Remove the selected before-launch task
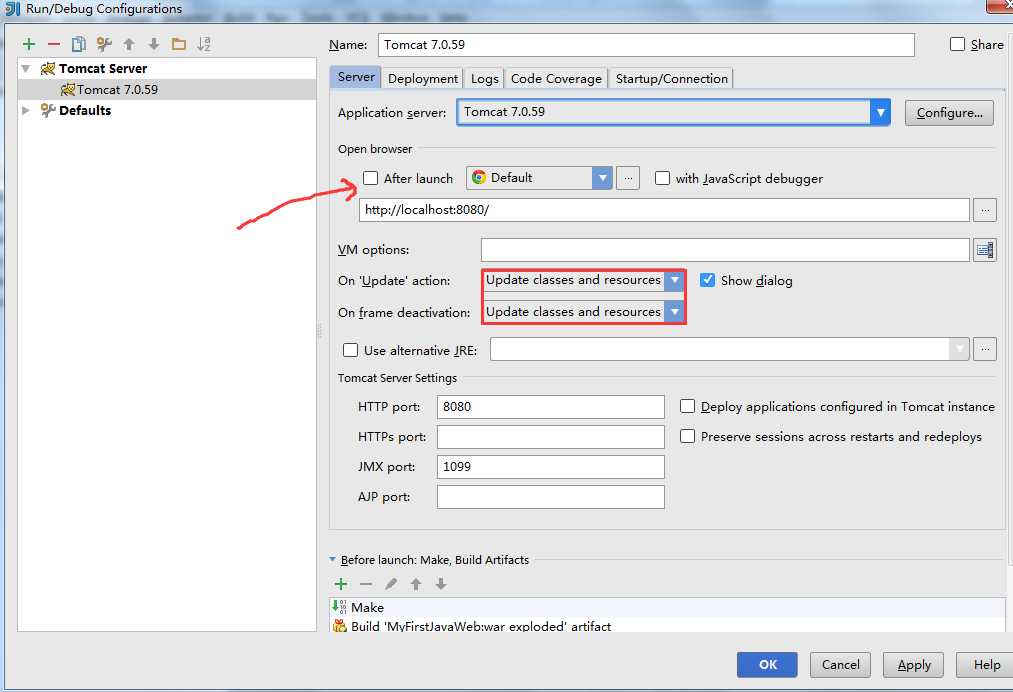The width and height of the screenshot is (1013, 692). pyautogui.click(x=366, y=584)
